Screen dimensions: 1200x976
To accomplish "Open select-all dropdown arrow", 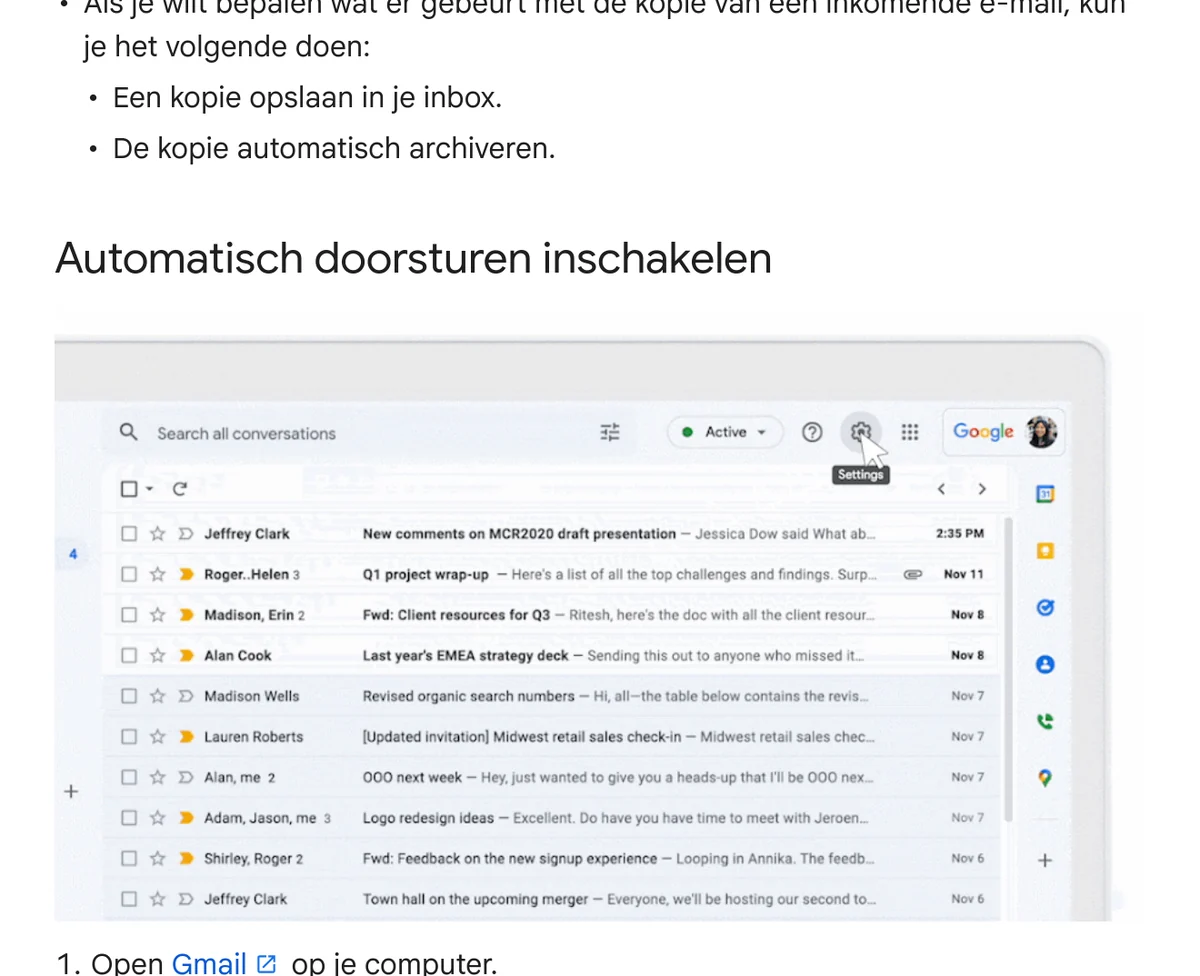I will (150, 489).
